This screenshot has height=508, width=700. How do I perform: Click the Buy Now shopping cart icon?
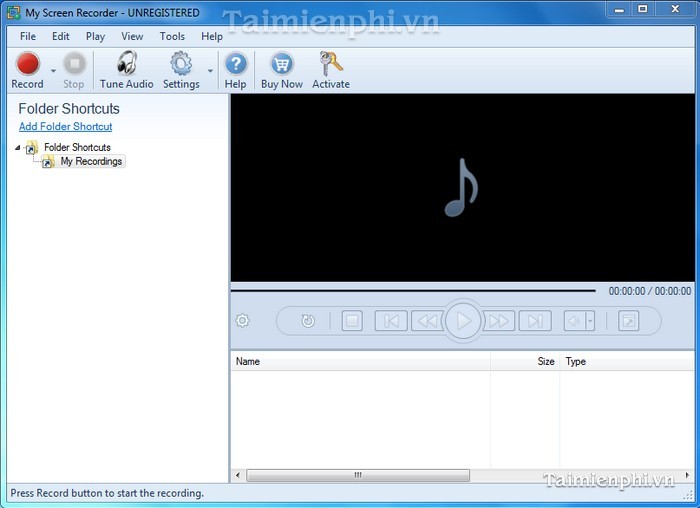click(282, 70)
